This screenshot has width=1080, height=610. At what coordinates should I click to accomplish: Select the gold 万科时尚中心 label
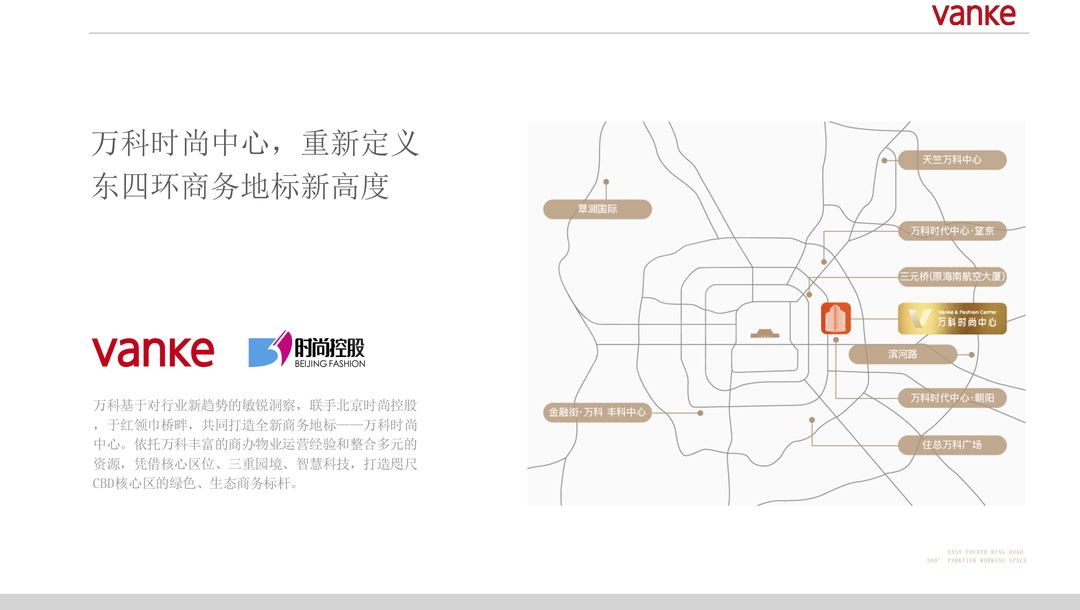pyautogui.click(x=952, y=318)
